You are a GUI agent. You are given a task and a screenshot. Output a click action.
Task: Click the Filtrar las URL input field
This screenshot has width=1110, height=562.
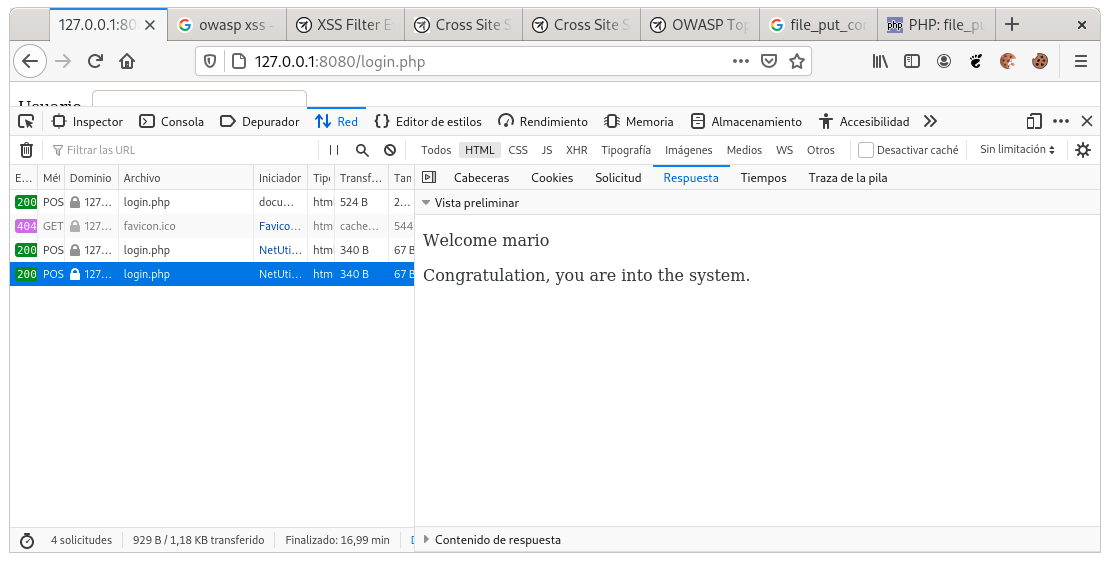pyautogui.click(x=180, y=150)
